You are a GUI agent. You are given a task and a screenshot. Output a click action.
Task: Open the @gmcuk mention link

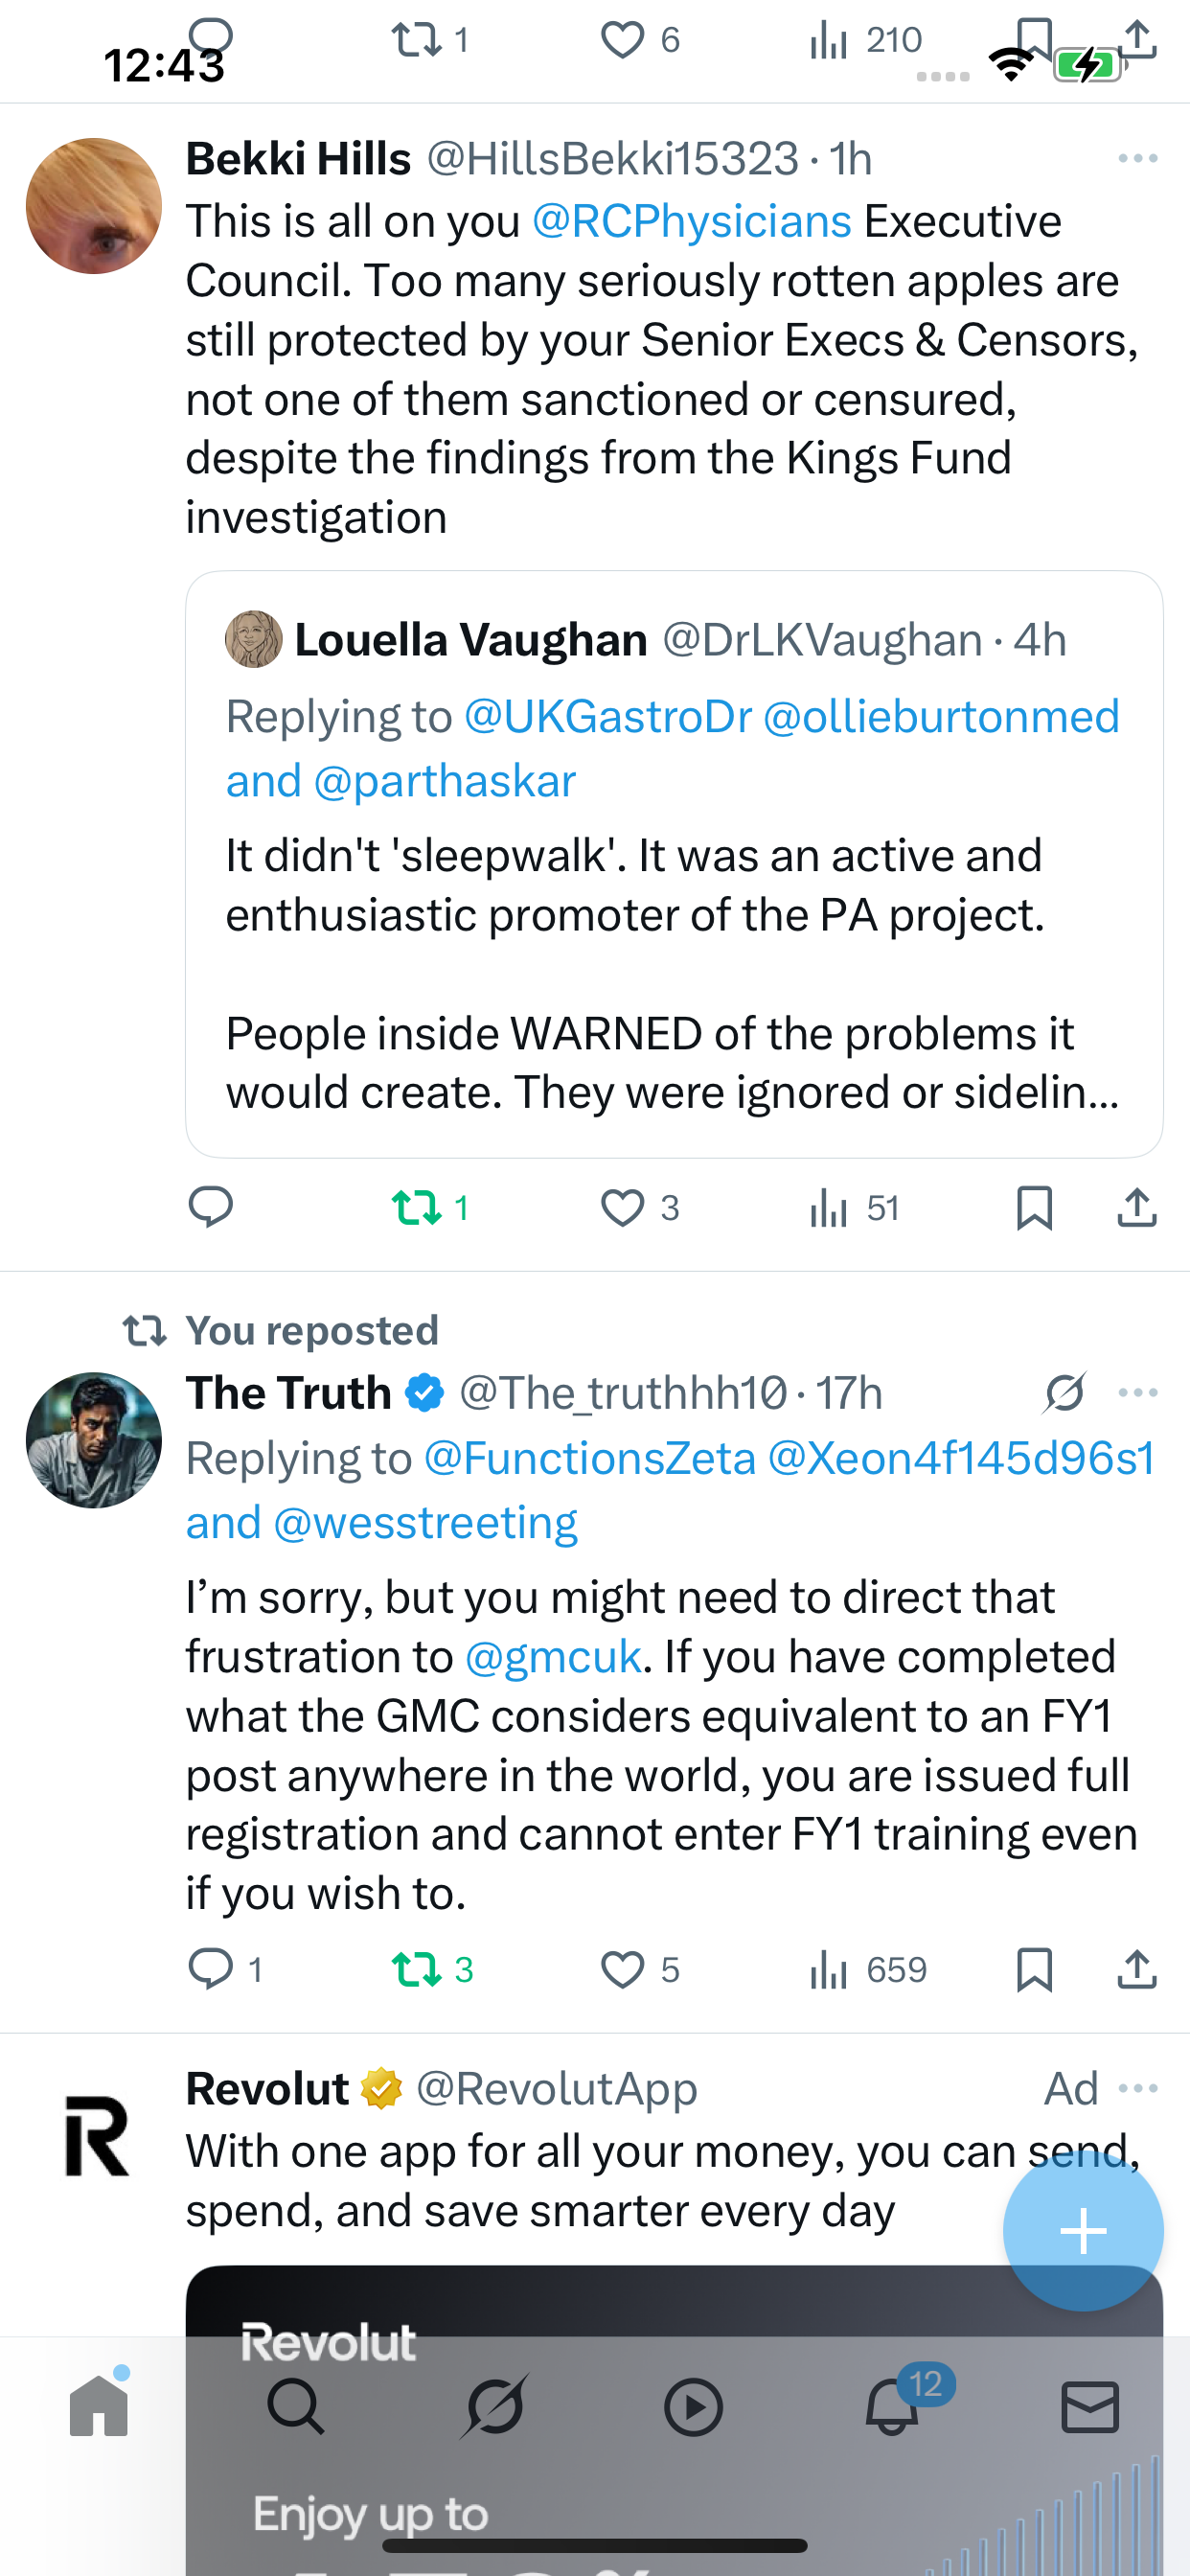553,1657
